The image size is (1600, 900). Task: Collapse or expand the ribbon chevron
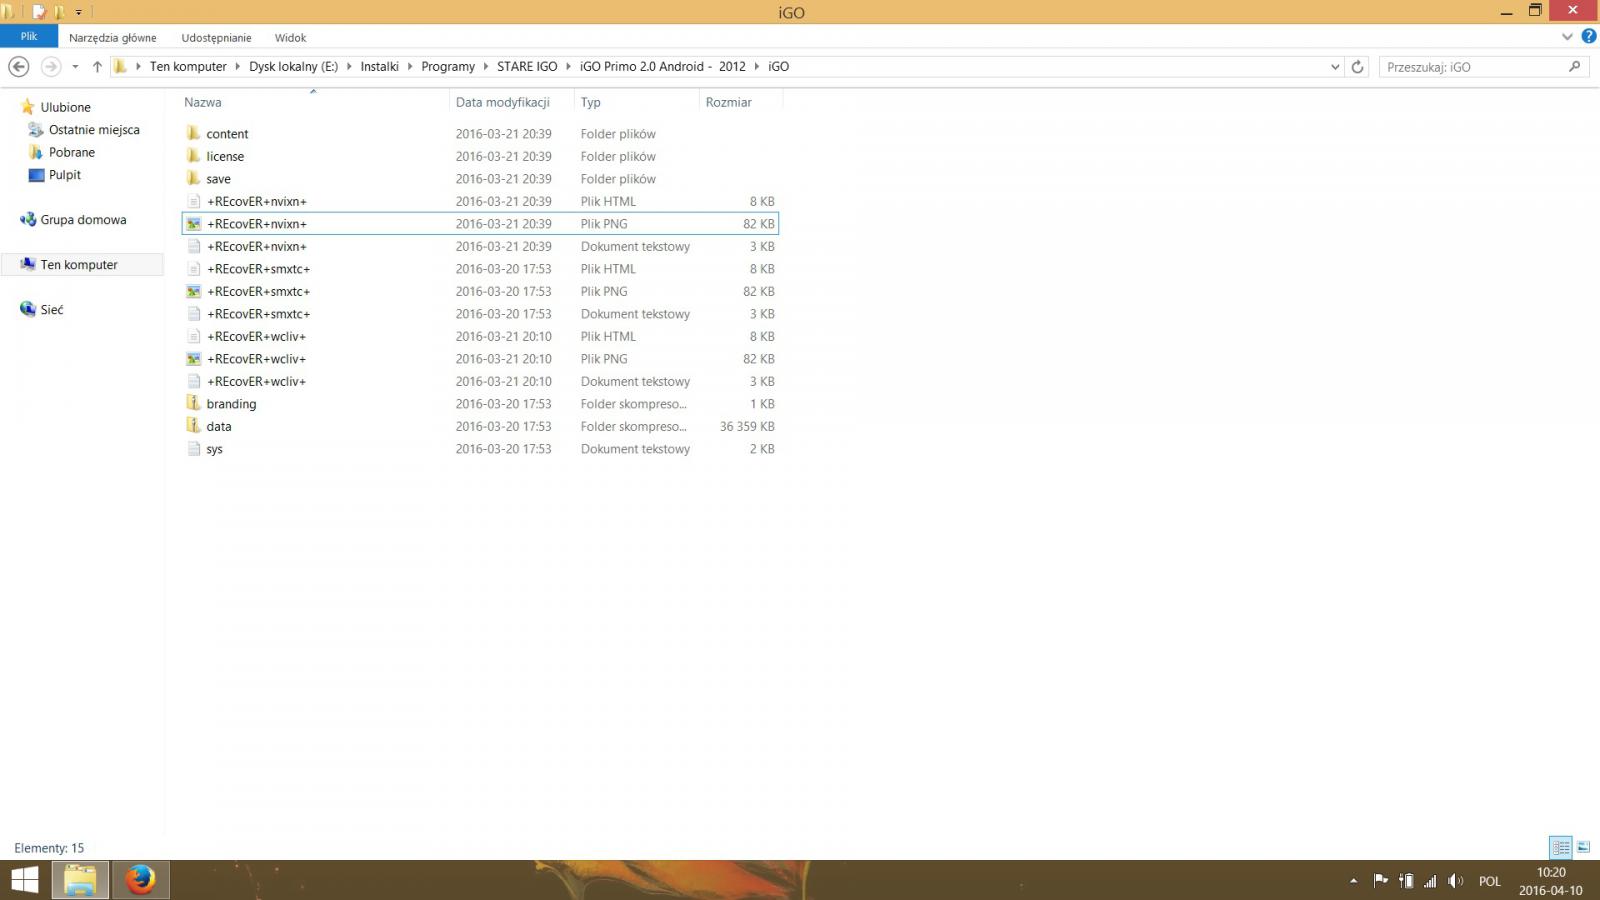pyautogui.click(x=1567, y=37)
